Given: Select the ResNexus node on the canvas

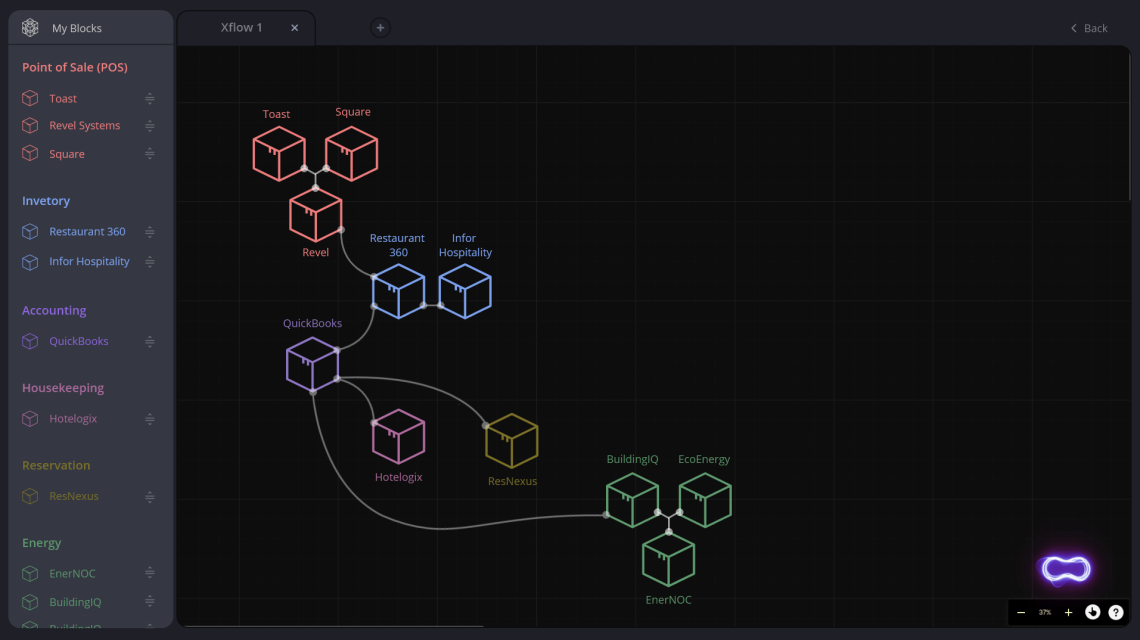Looking at the screenshot, I should [x=512, y=440].
